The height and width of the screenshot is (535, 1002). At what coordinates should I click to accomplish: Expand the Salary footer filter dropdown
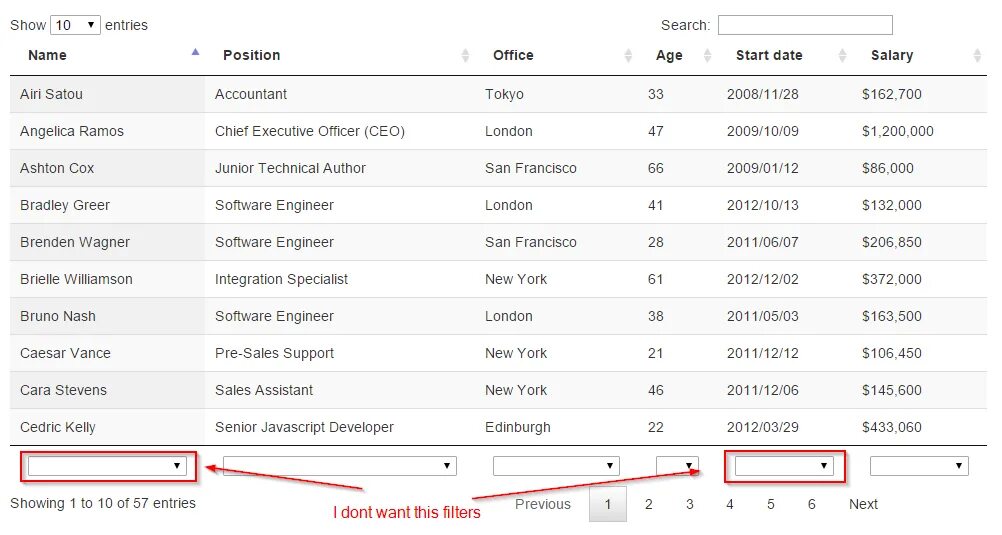tap(919, 466)
